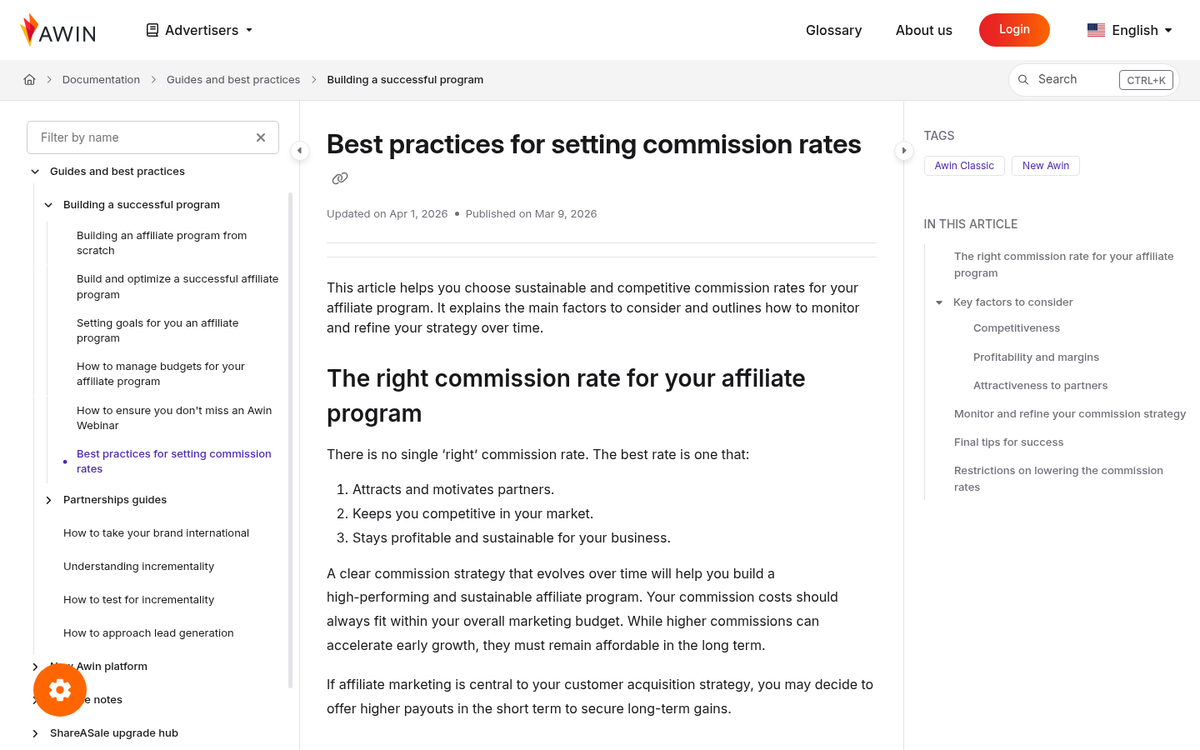1200x750 pixels.
Task: Collapse the left sidebar with its arrow
Action: pyautogui.click(x=299, y=150)
